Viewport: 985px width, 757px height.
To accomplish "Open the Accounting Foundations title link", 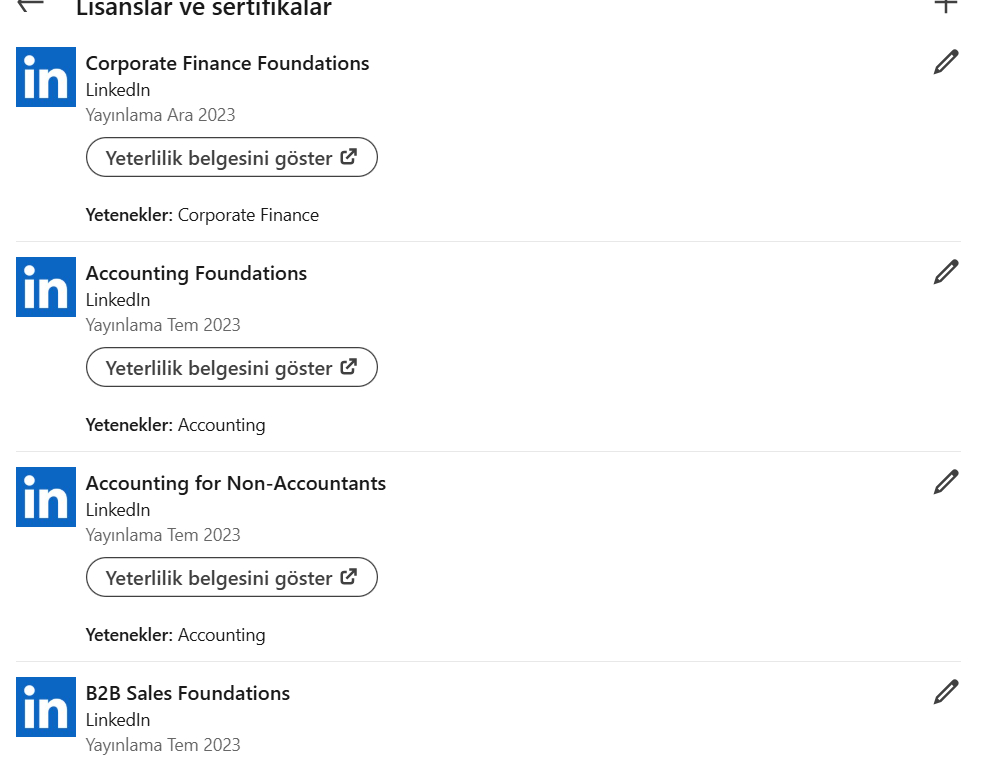I will pyautogui.click(x=196, y=273).
